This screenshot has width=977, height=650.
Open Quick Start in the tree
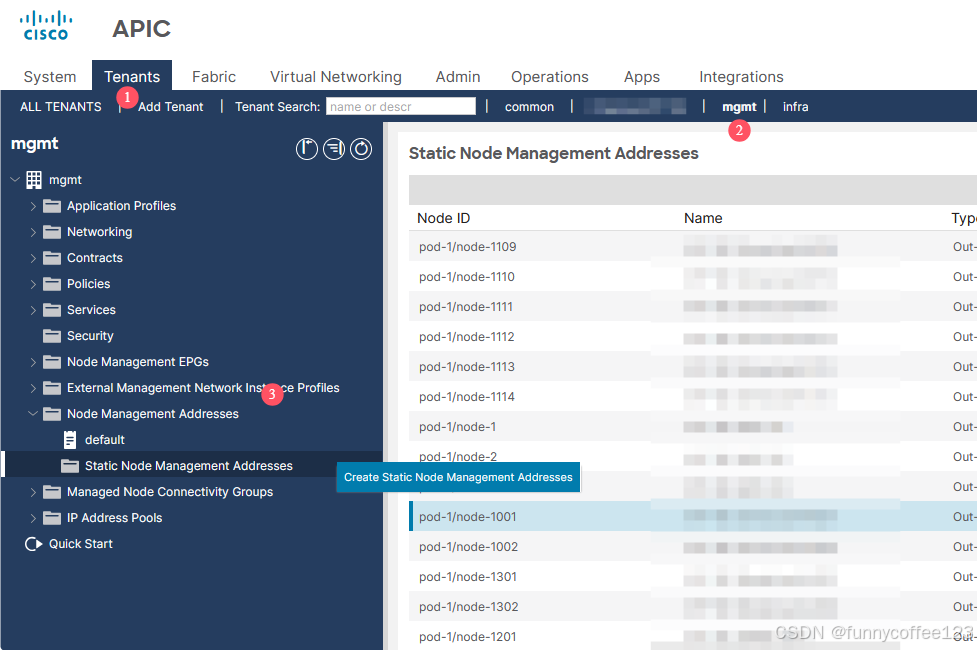click(81, 544)
